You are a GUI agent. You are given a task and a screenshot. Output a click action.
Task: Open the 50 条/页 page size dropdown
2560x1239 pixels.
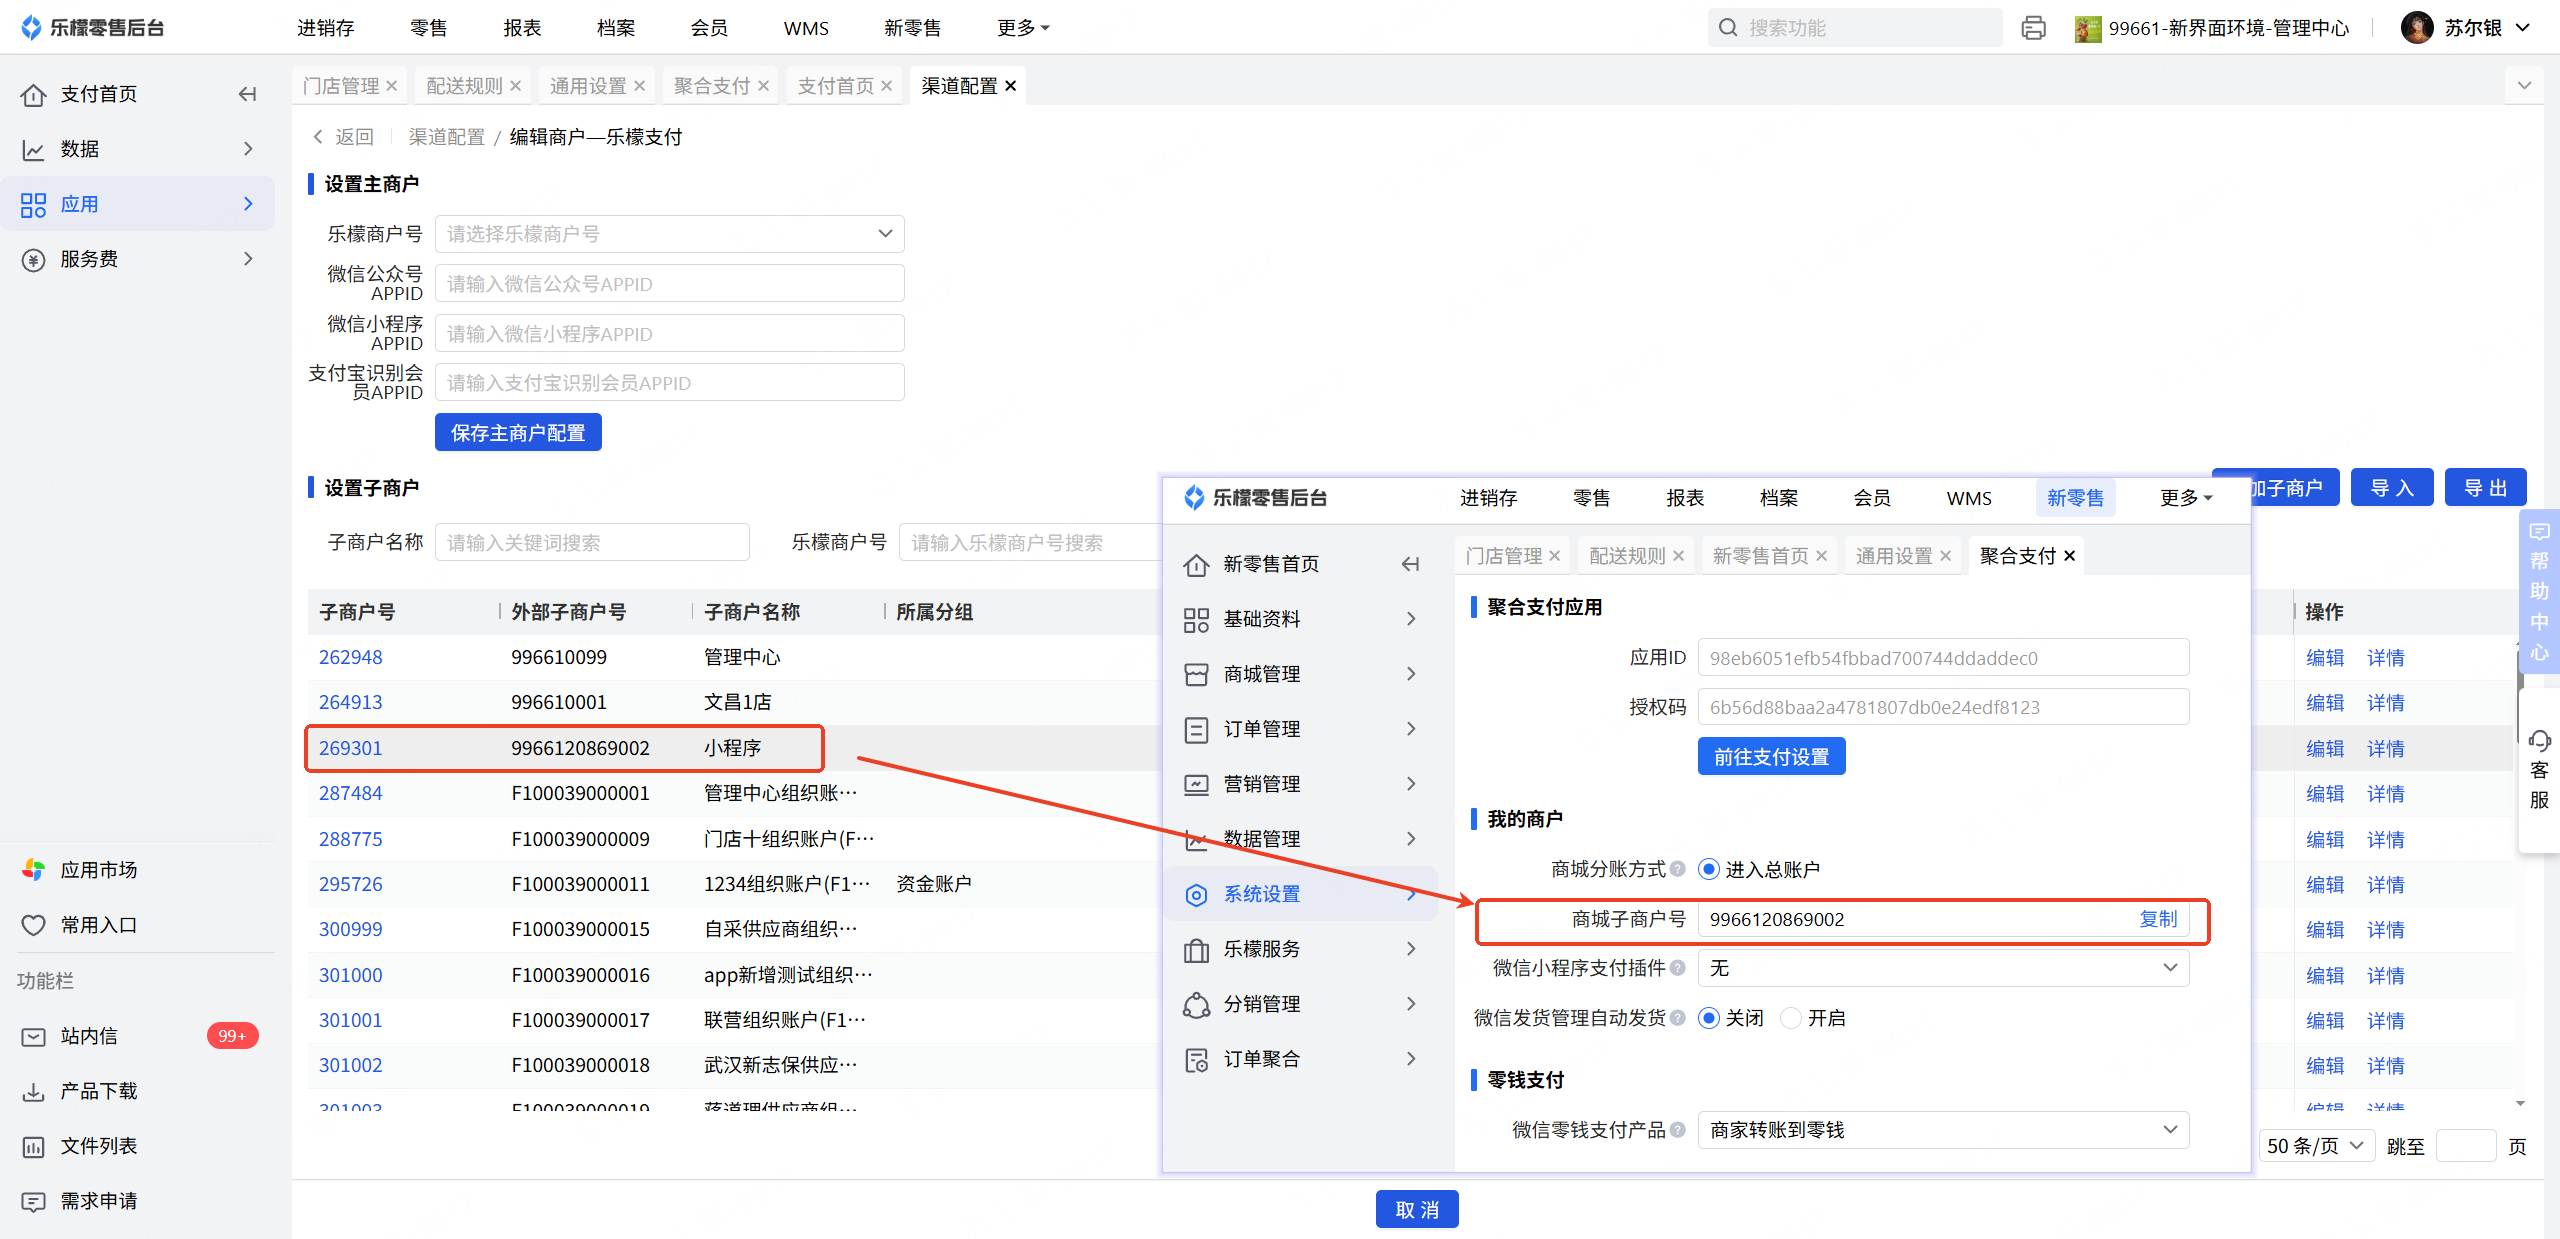[x=2314, y=1146]
